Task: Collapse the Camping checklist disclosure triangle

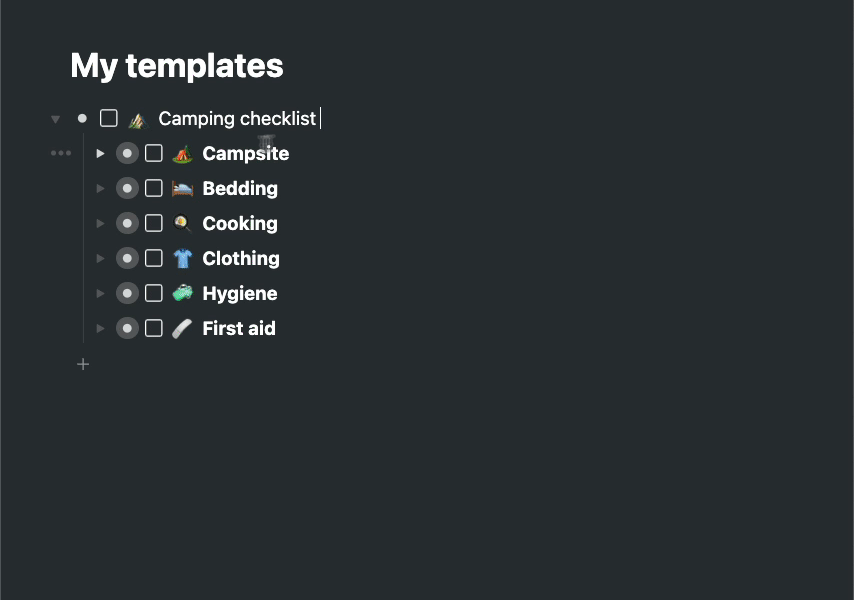Action: point(55,118)
